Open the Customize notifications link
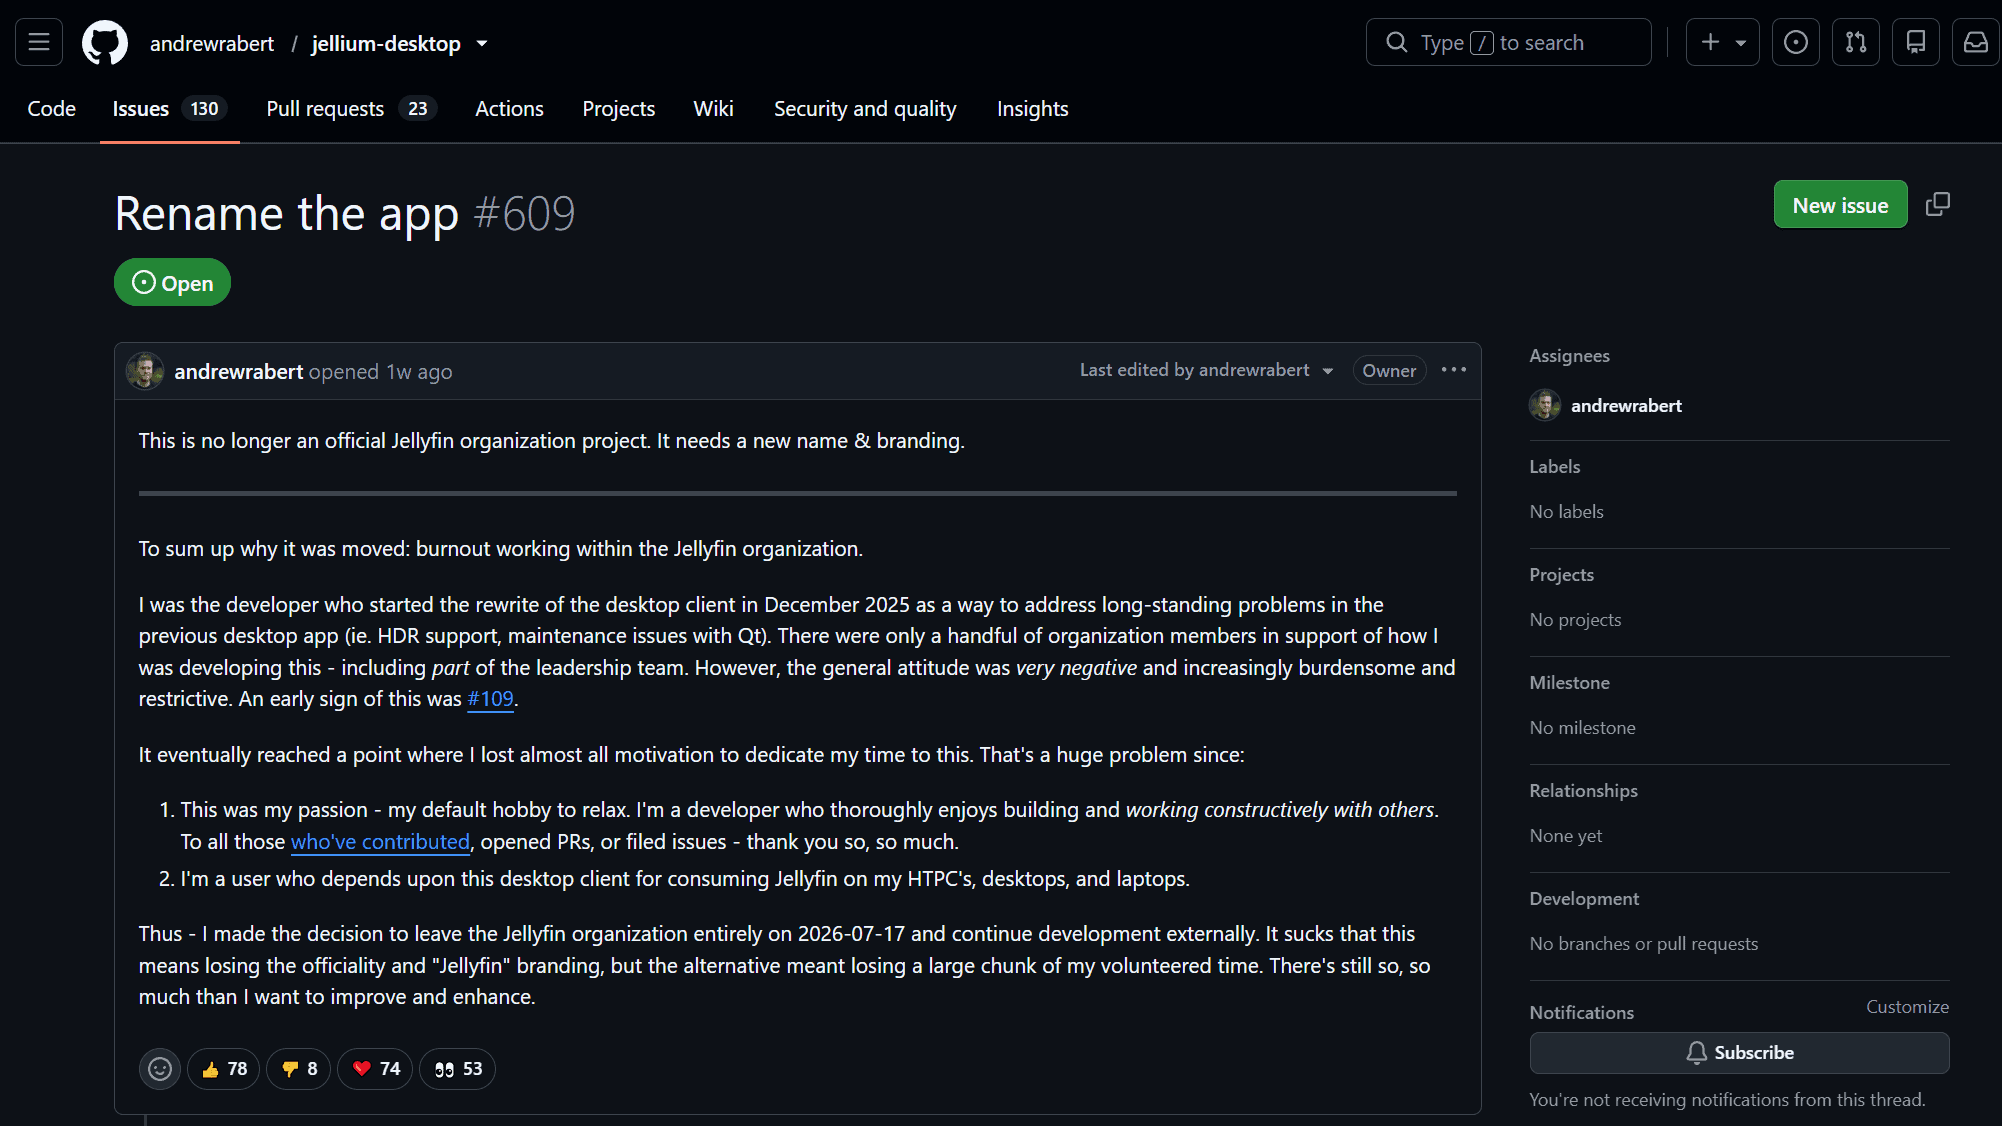2002x1126 pixels. (1907, 1007)
